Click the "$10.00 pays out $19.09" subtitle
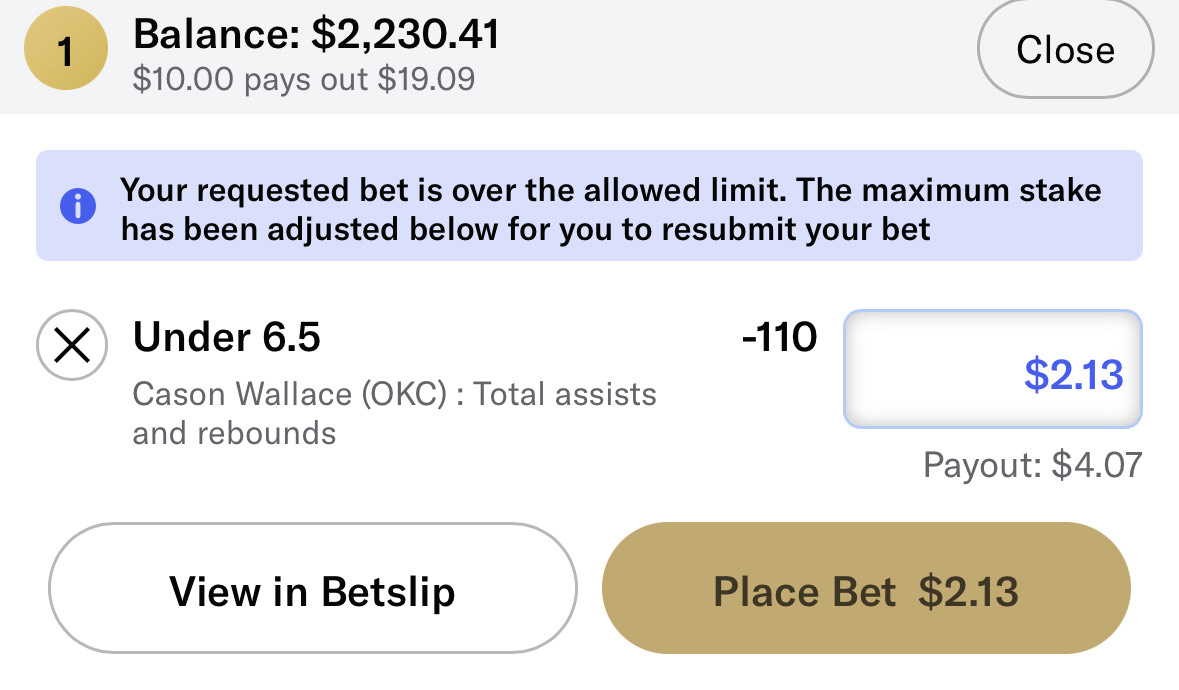 coord(304,80)
